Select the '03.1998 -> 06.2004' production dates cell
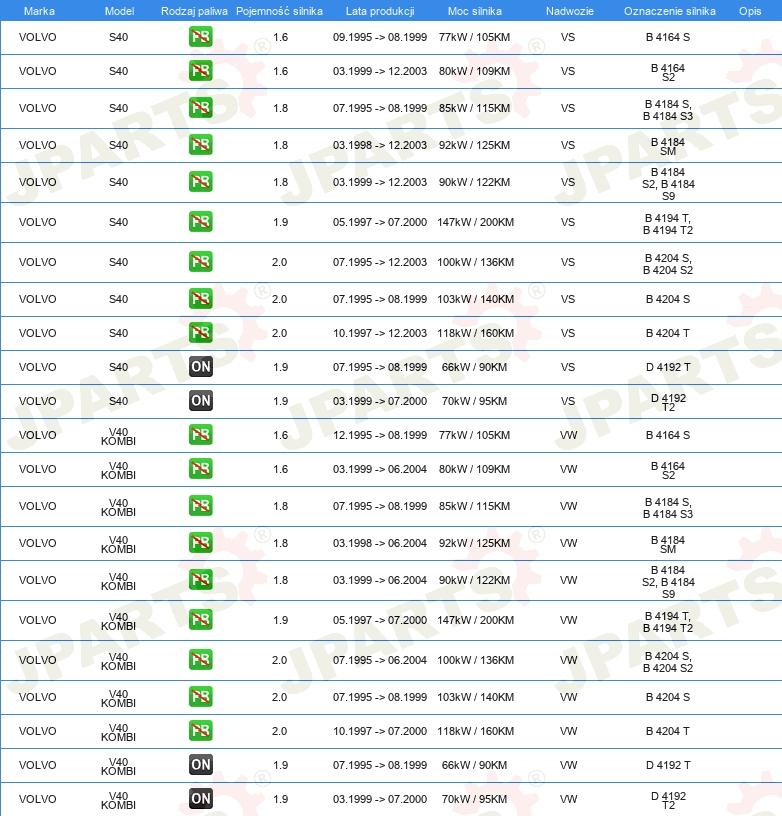Viewport: 782px width, 816px height. 380,543
